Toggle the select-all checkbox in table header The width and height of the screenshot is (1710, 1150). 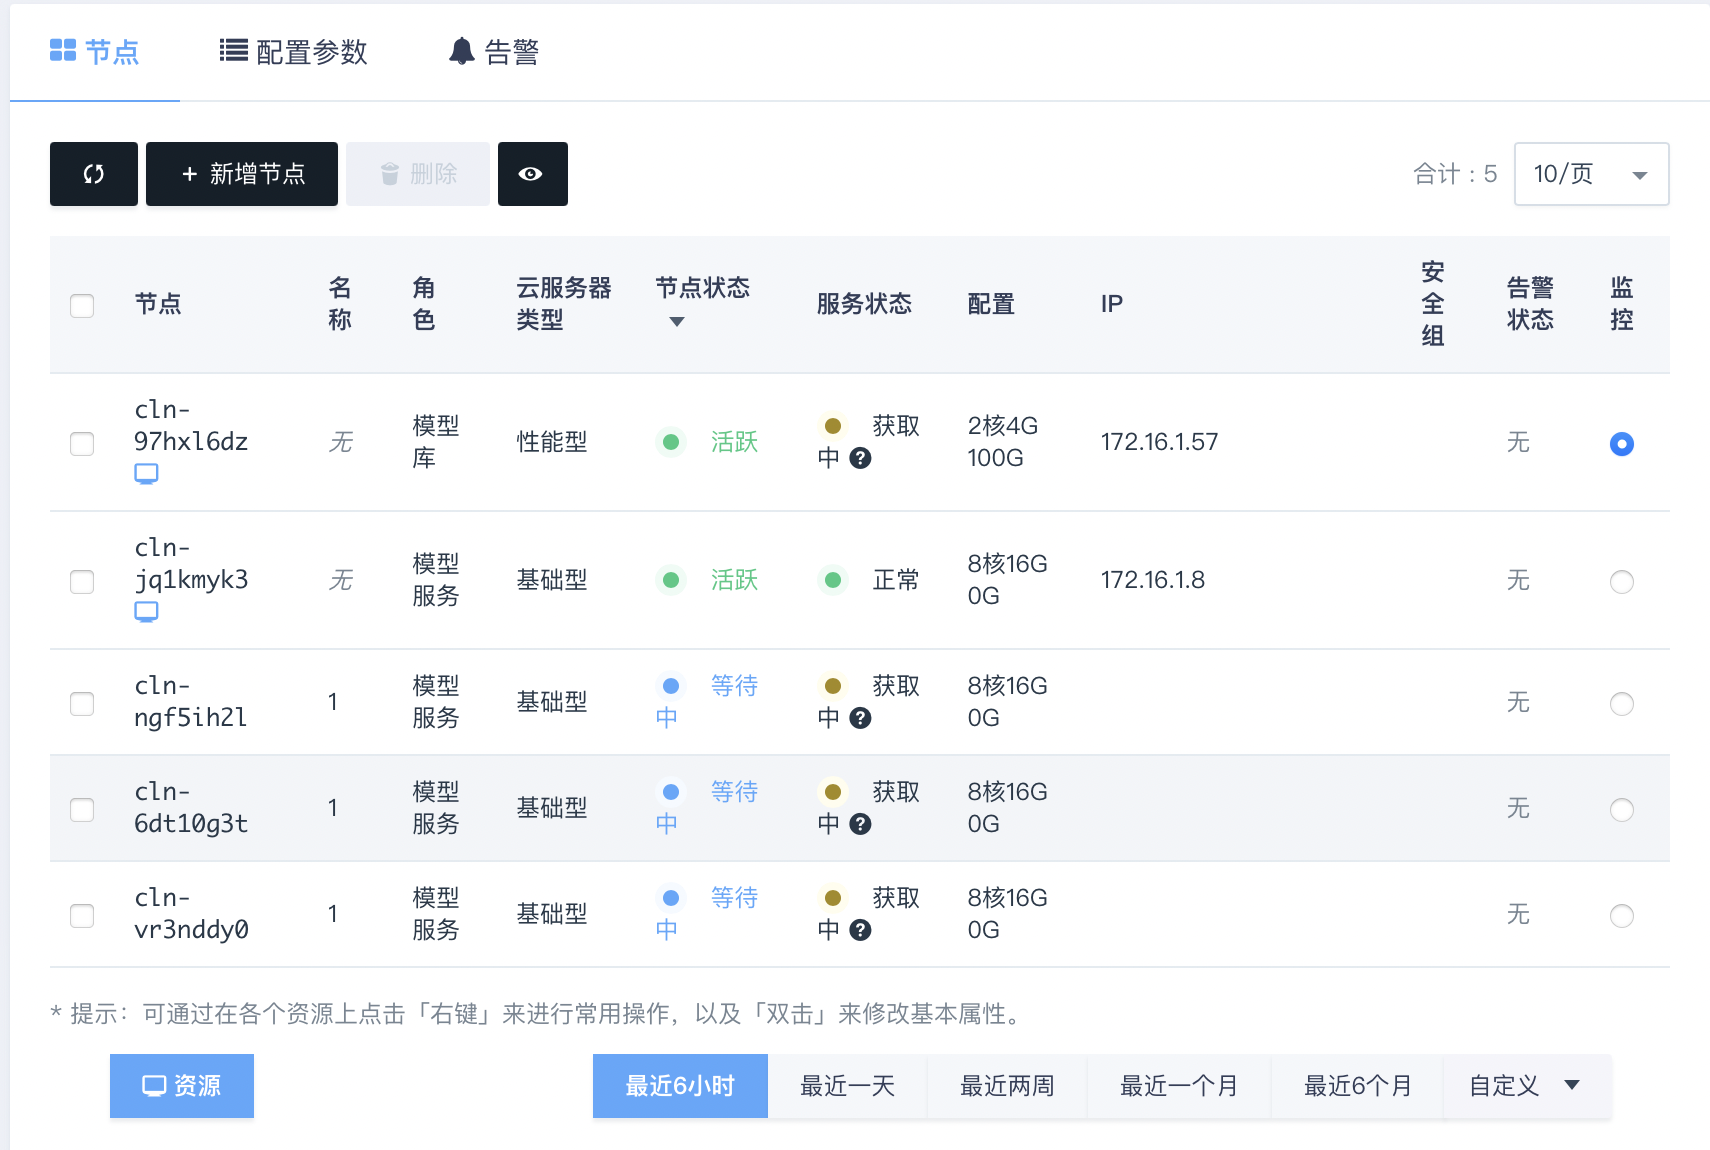tap(82, 306)
